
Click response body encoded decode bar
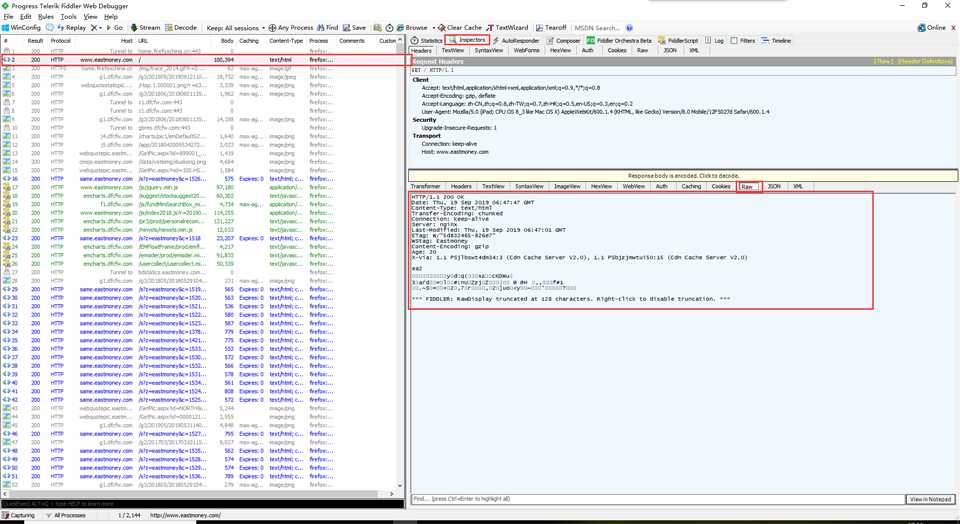683,176
